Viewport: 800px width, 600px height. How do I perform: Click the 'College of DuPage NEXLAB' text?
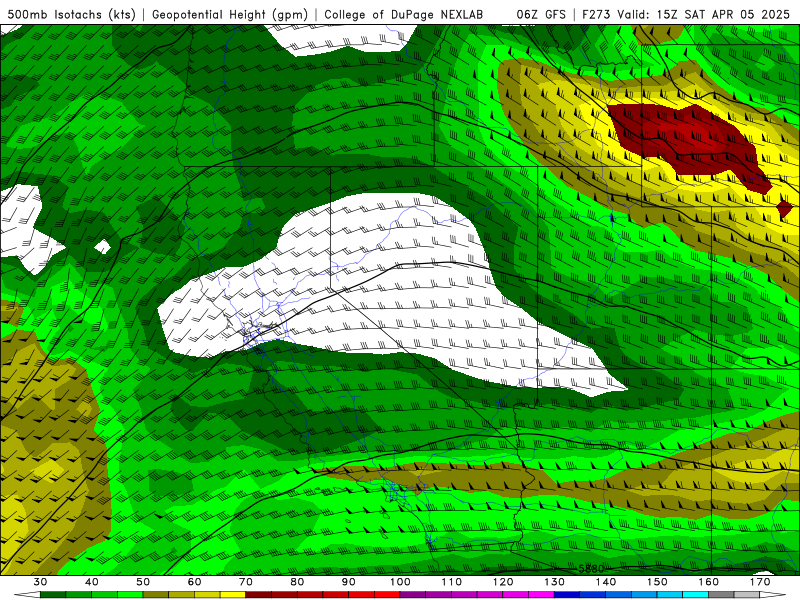[x=403, y=15]
